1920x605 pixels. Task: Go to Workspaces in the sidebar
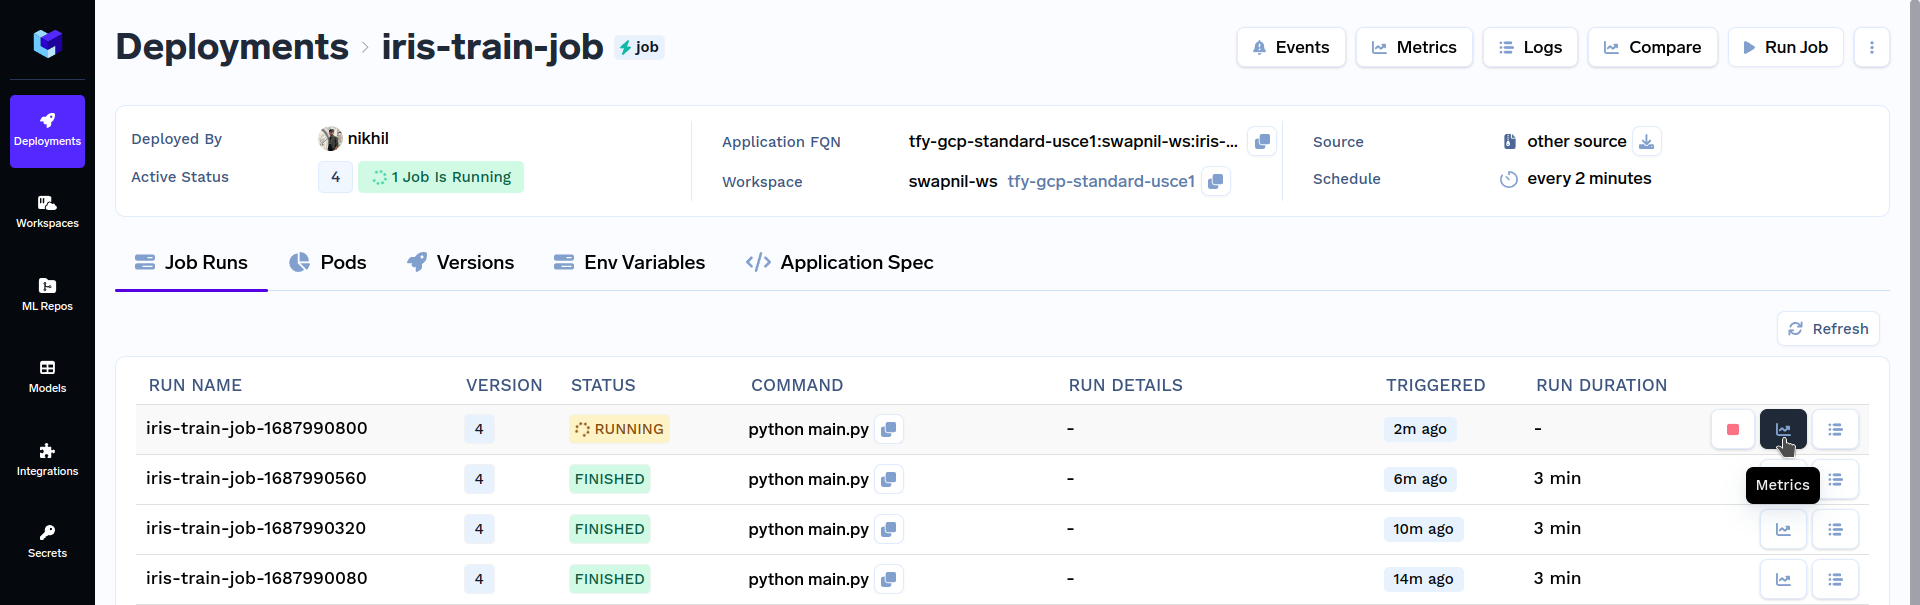tap(47, 212)
